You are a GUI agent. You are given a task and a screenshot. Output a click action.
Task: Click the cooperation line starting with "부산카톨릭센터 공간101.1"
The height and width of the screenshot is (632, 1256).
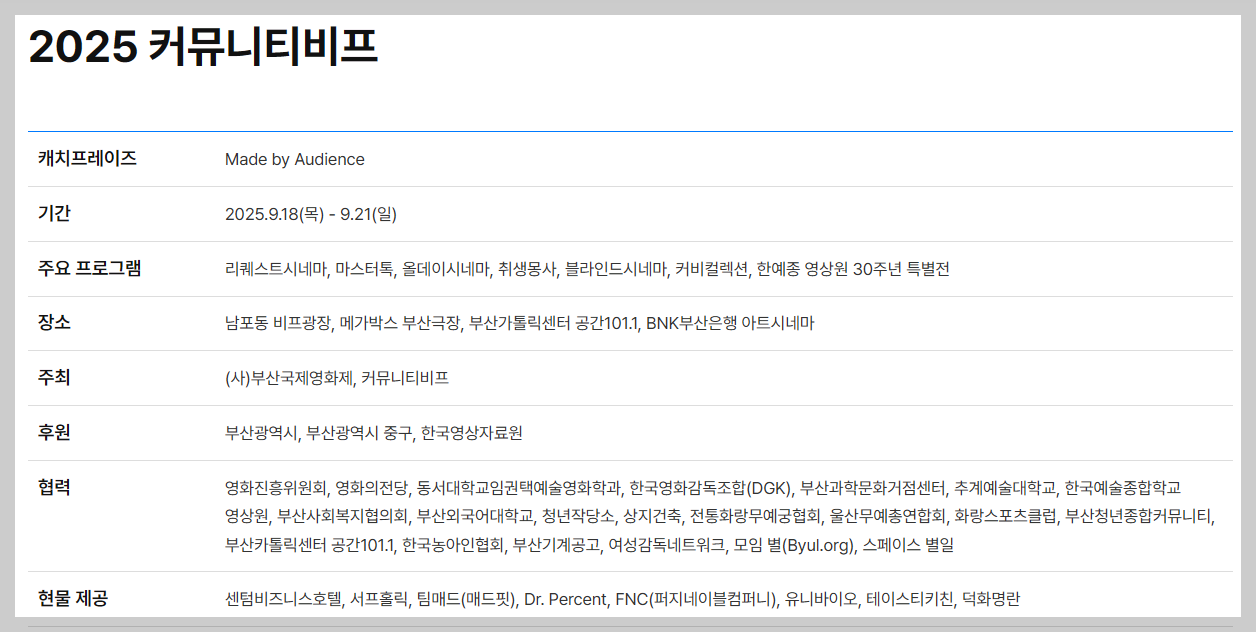(590, 546)
